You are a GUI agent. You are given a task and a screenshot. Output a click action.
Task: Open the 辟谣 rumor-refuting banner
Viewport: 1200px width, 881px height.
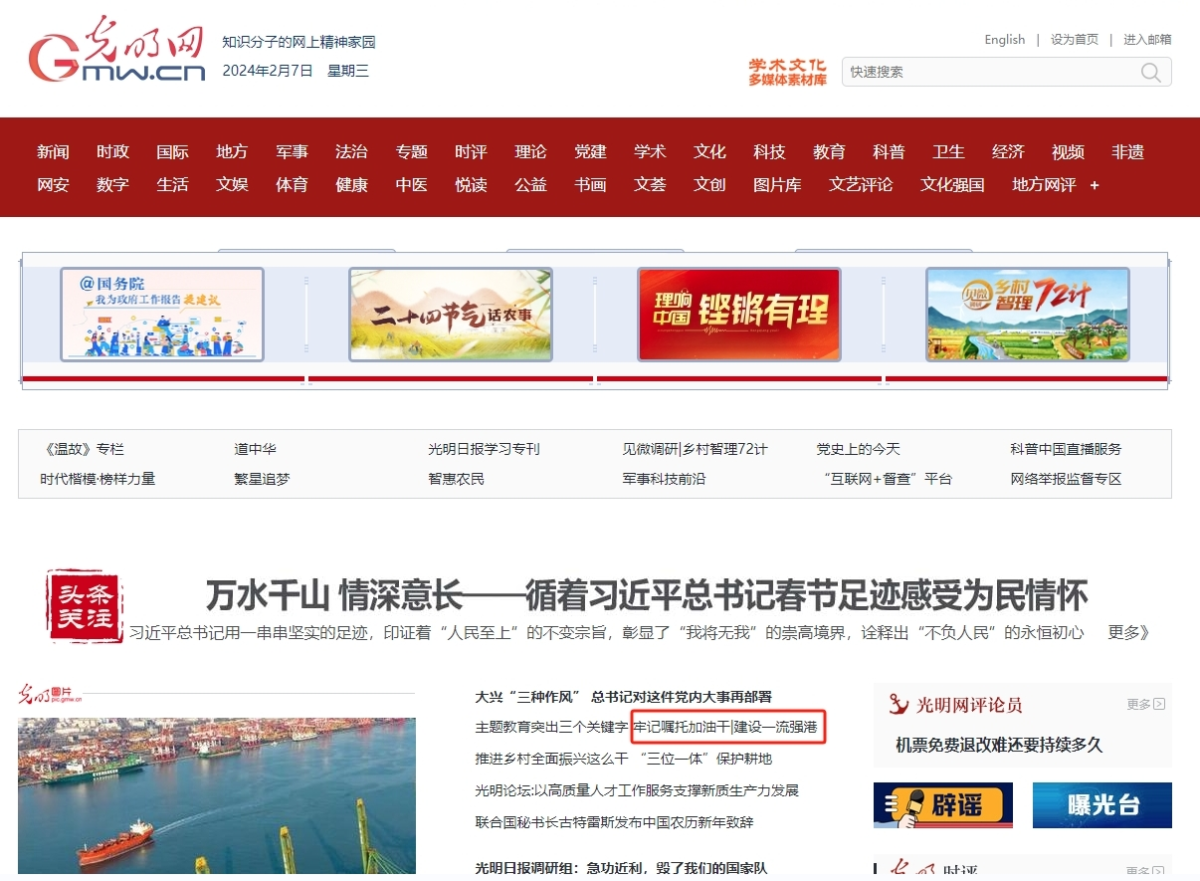(942, 805)
